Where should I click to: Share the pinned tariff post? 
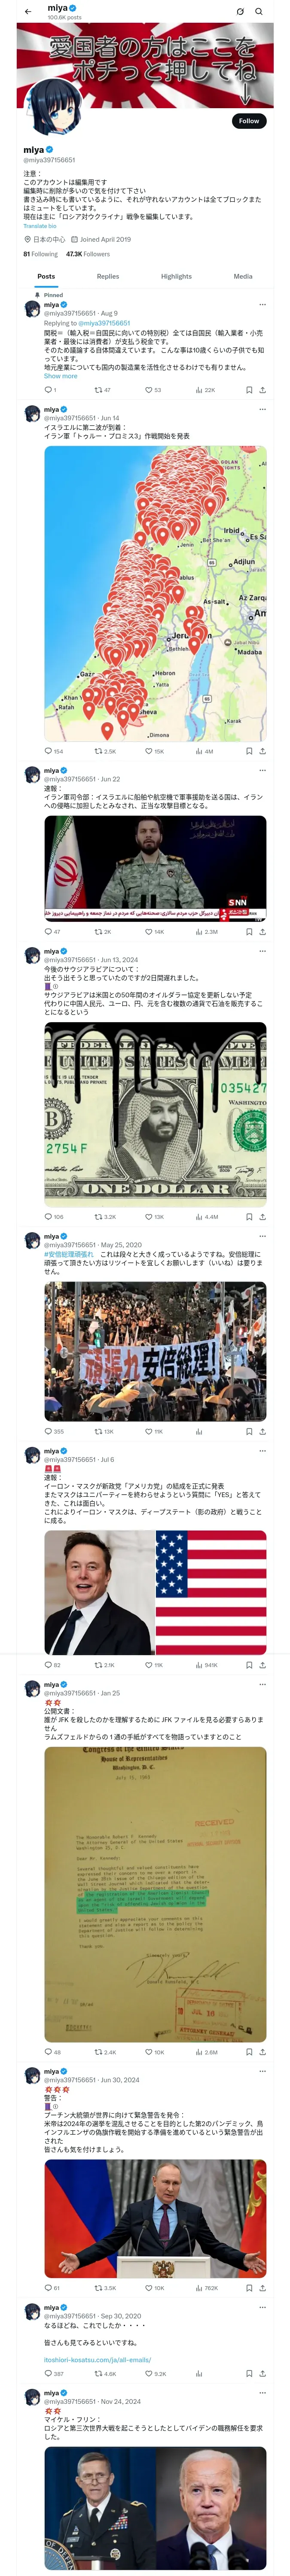click(x=263, y=390)
